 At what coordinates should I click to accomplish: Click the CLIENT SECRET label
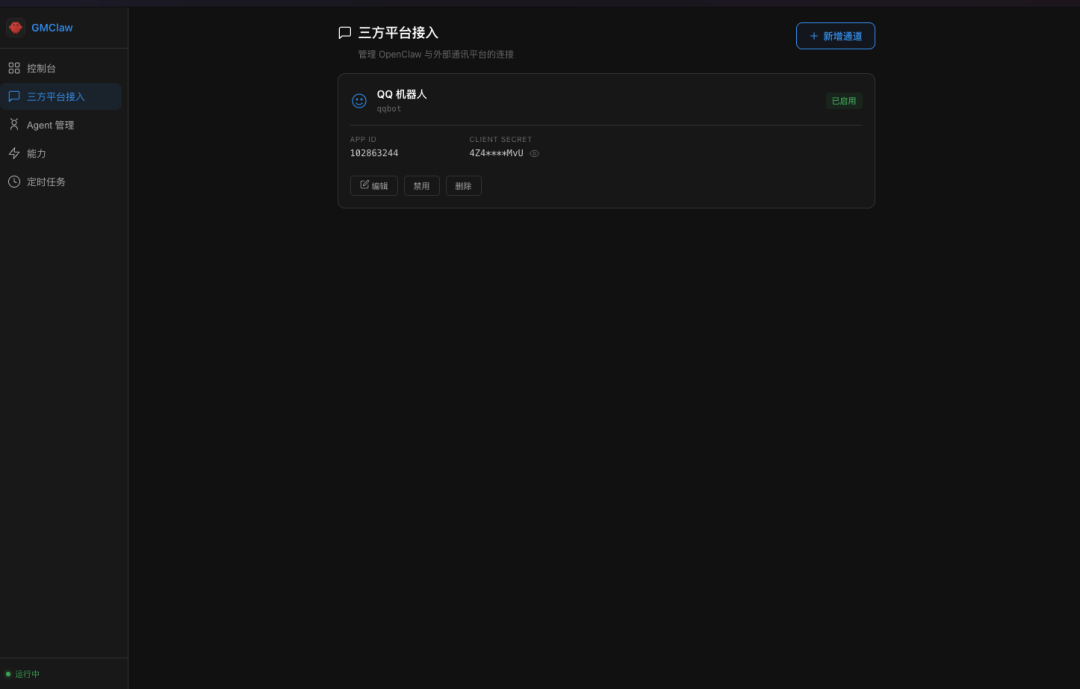[x=501, y=139]
